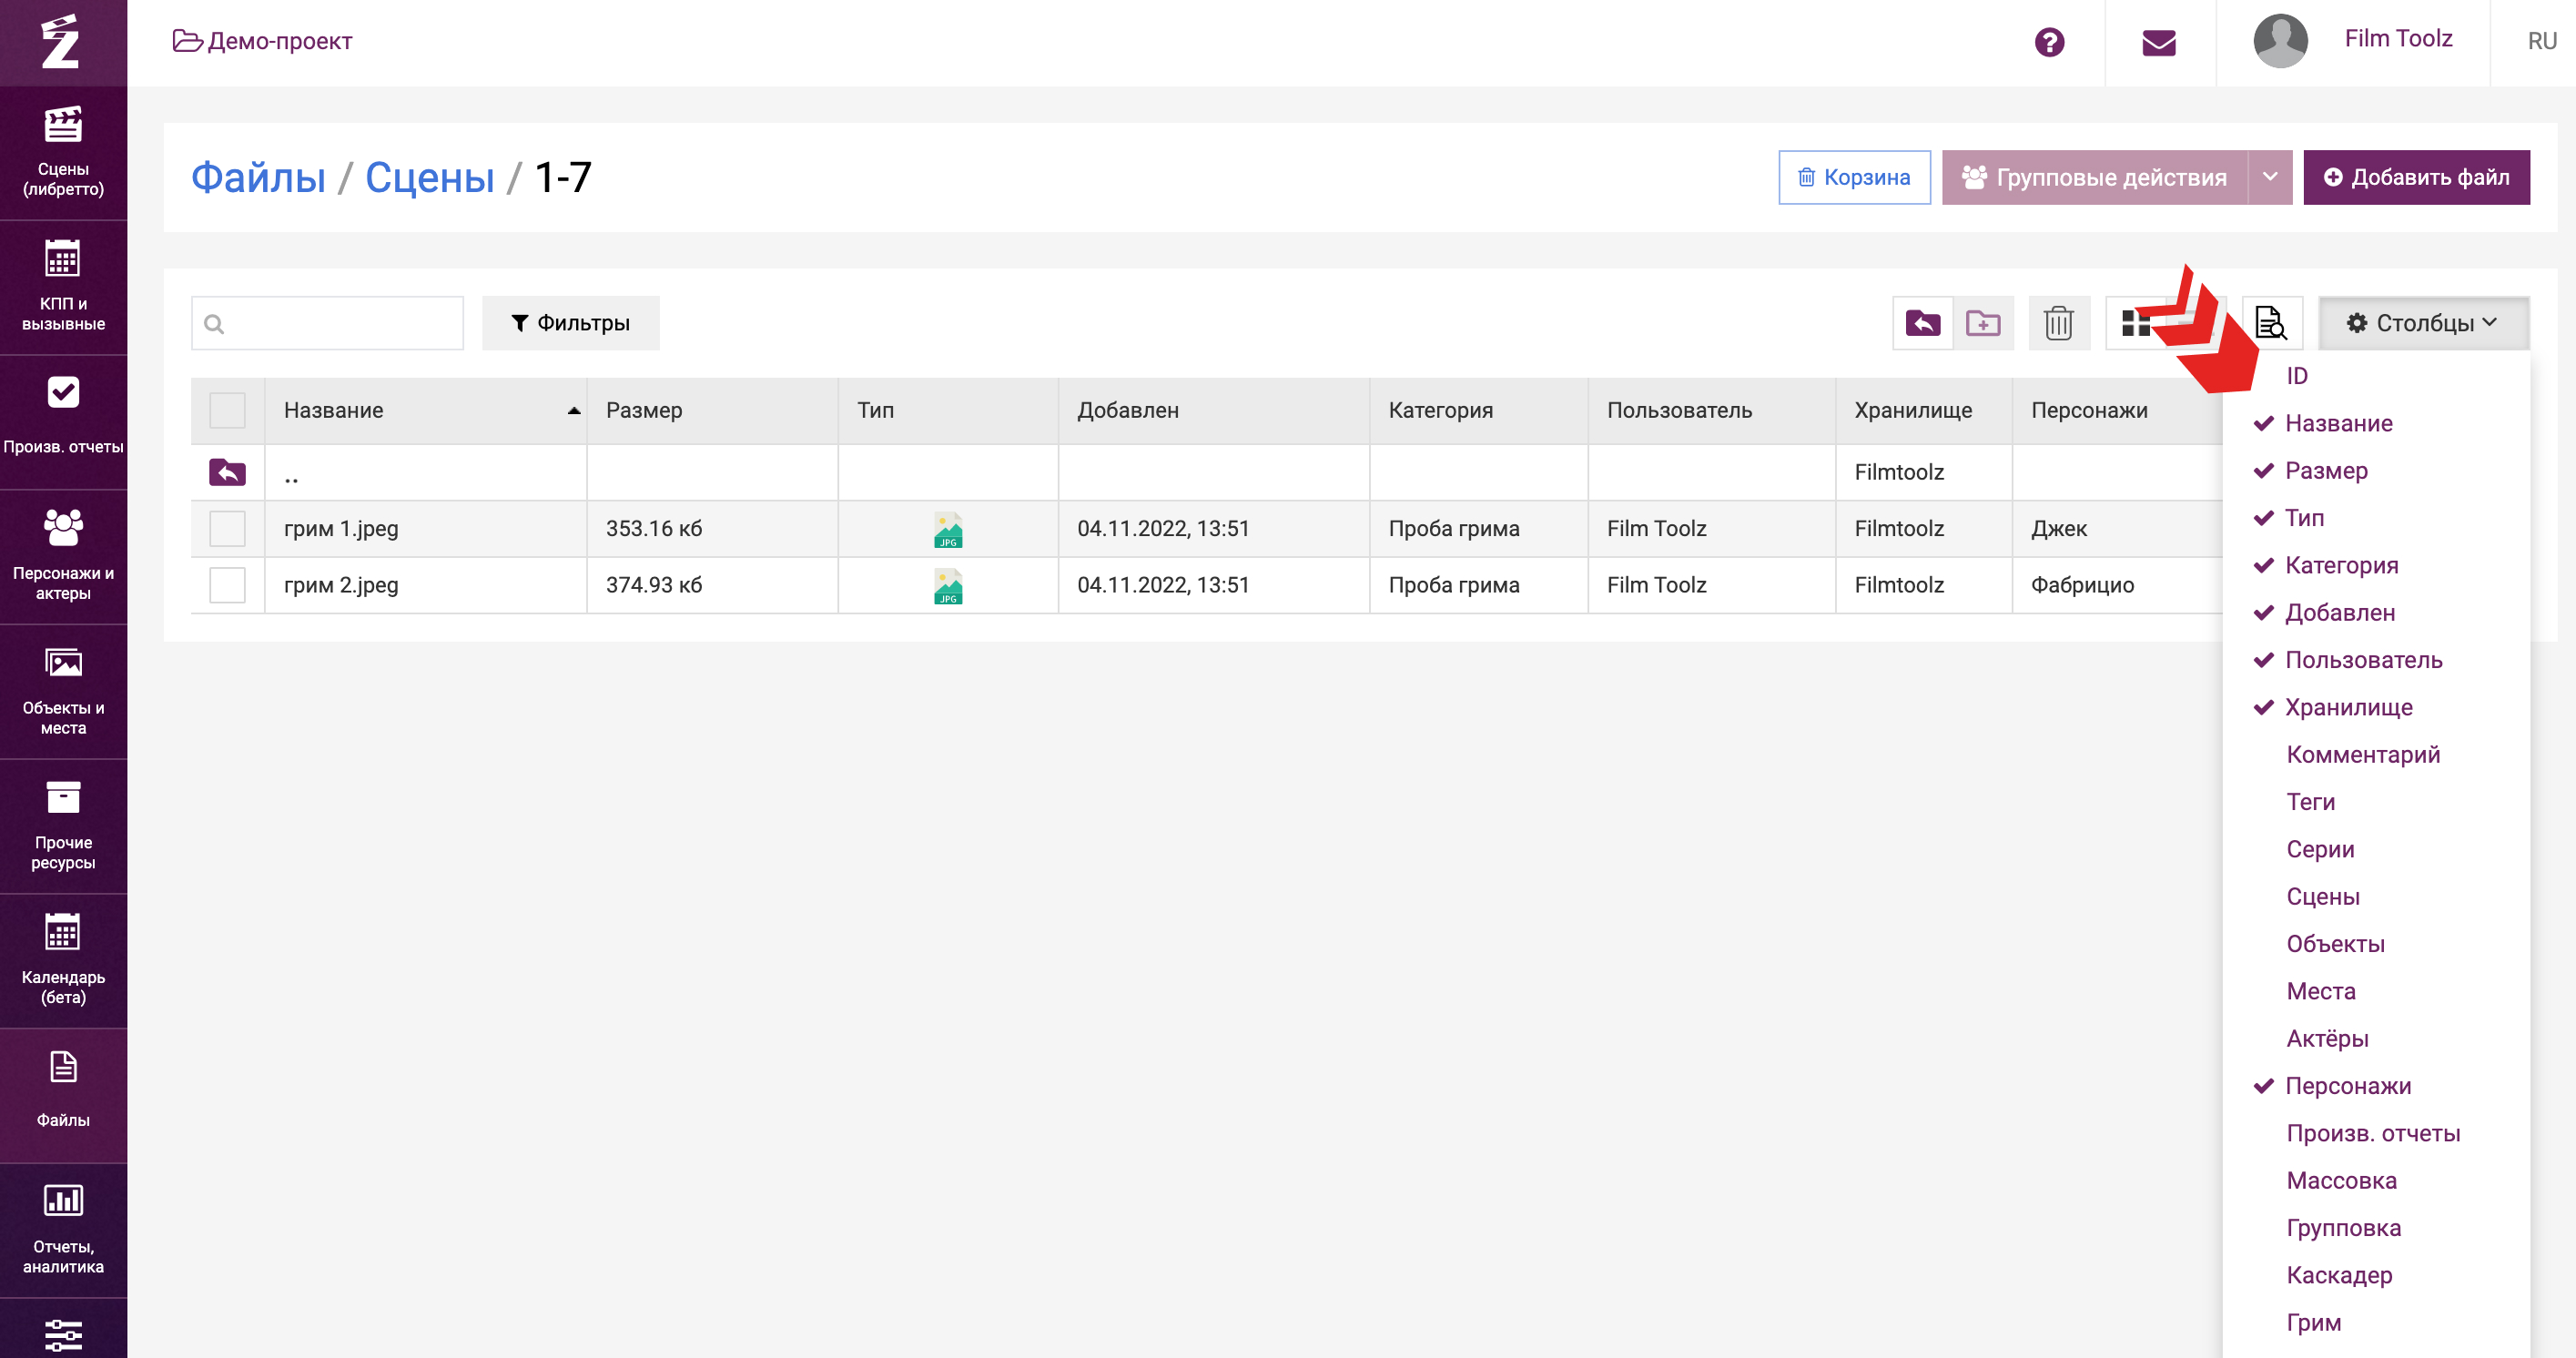Tick the checkbox for грим 1.jpeg
This screenshot has width=2576, height=1358.
pos(227,528)
